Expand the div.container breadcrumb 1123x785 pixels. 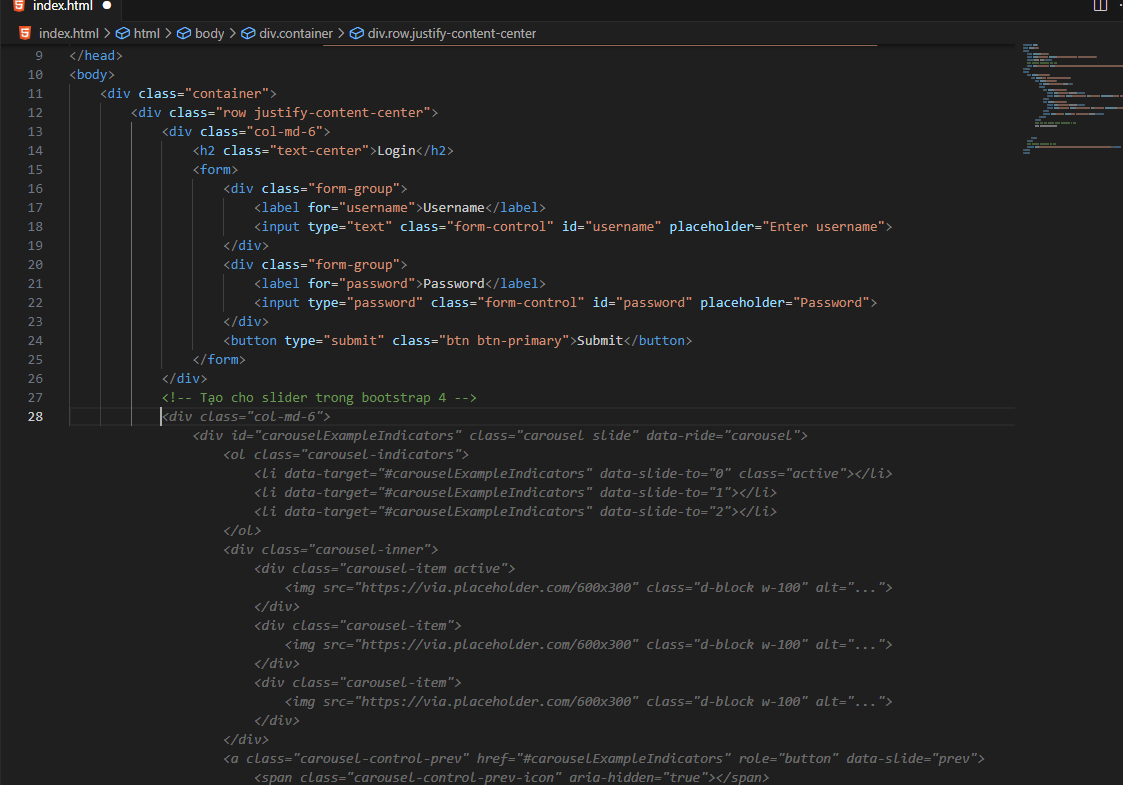(x=295, y=33)
